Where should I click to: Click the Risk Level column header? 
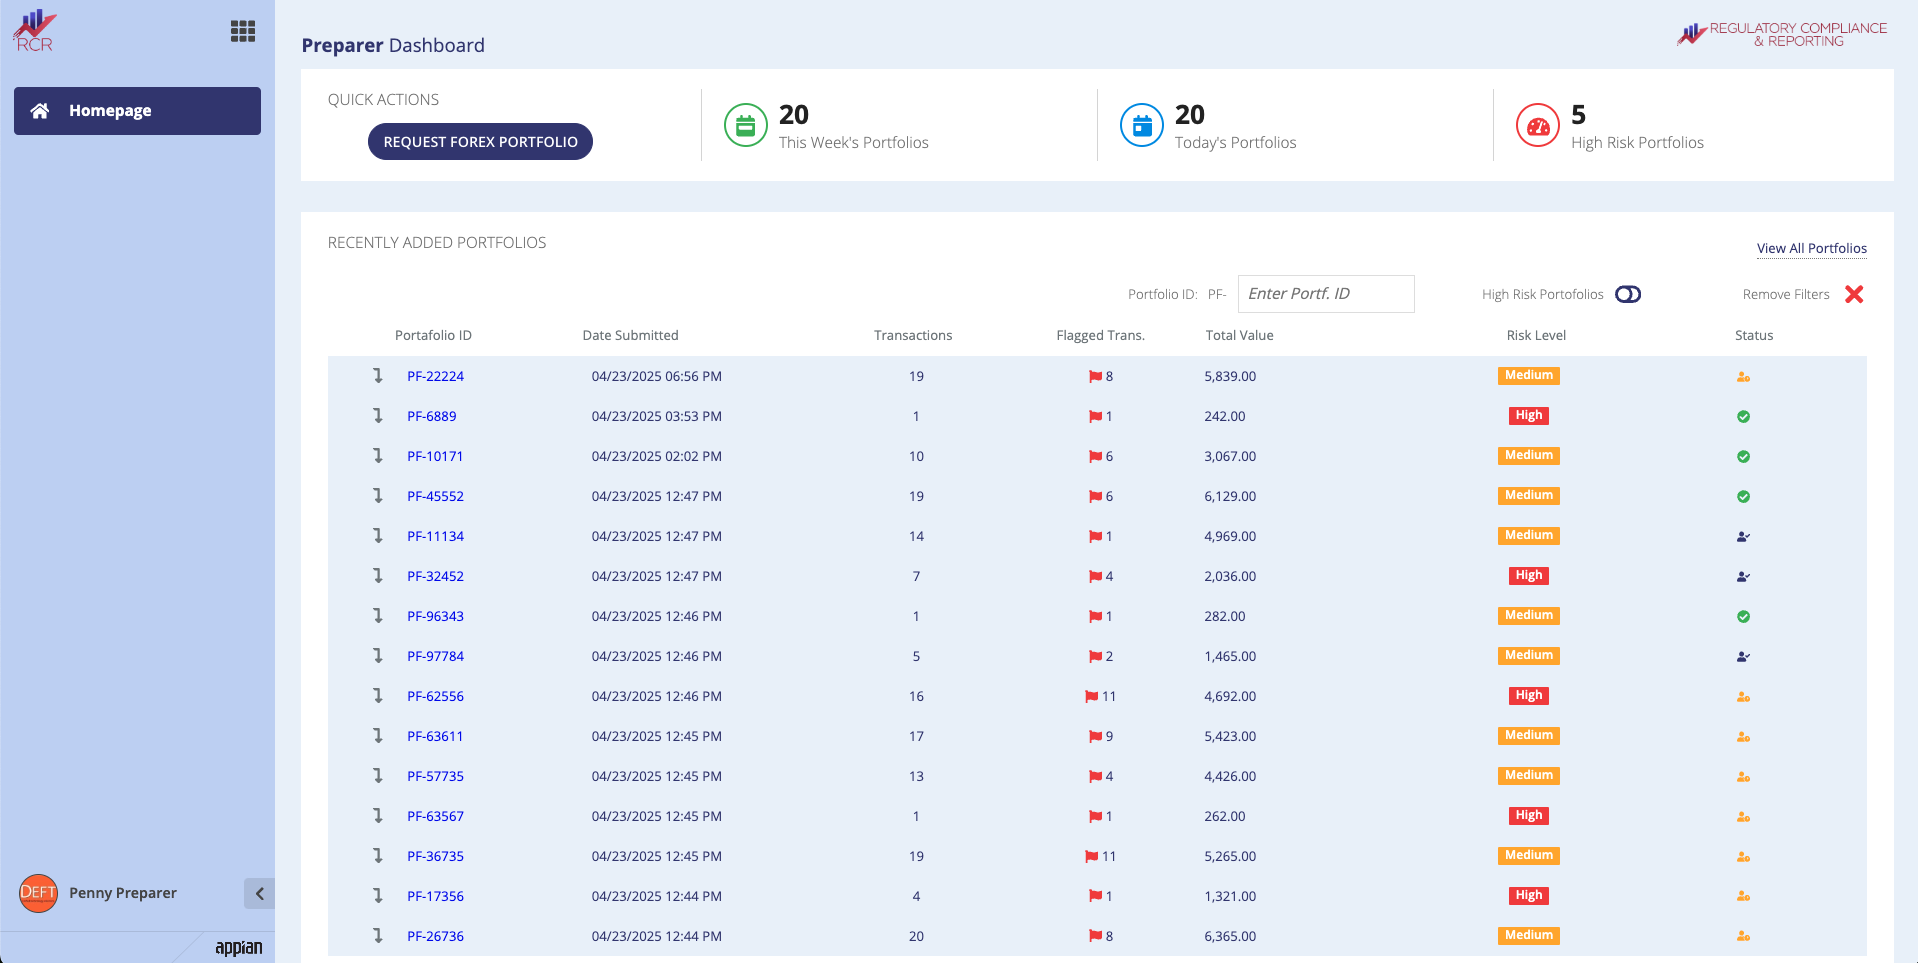[x=1536, y=336]
